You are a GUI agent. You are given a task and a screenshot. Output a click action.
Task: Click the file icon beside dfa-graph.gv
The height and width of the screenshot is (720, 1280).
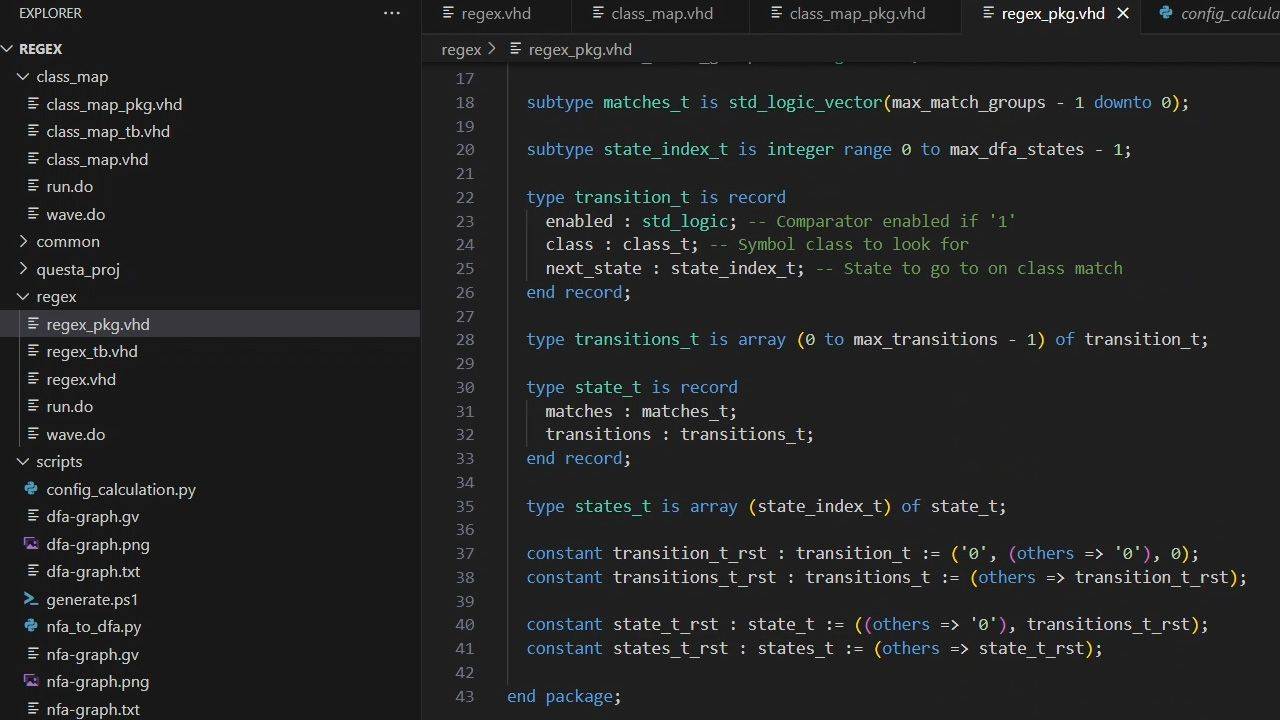coord(31,517)
